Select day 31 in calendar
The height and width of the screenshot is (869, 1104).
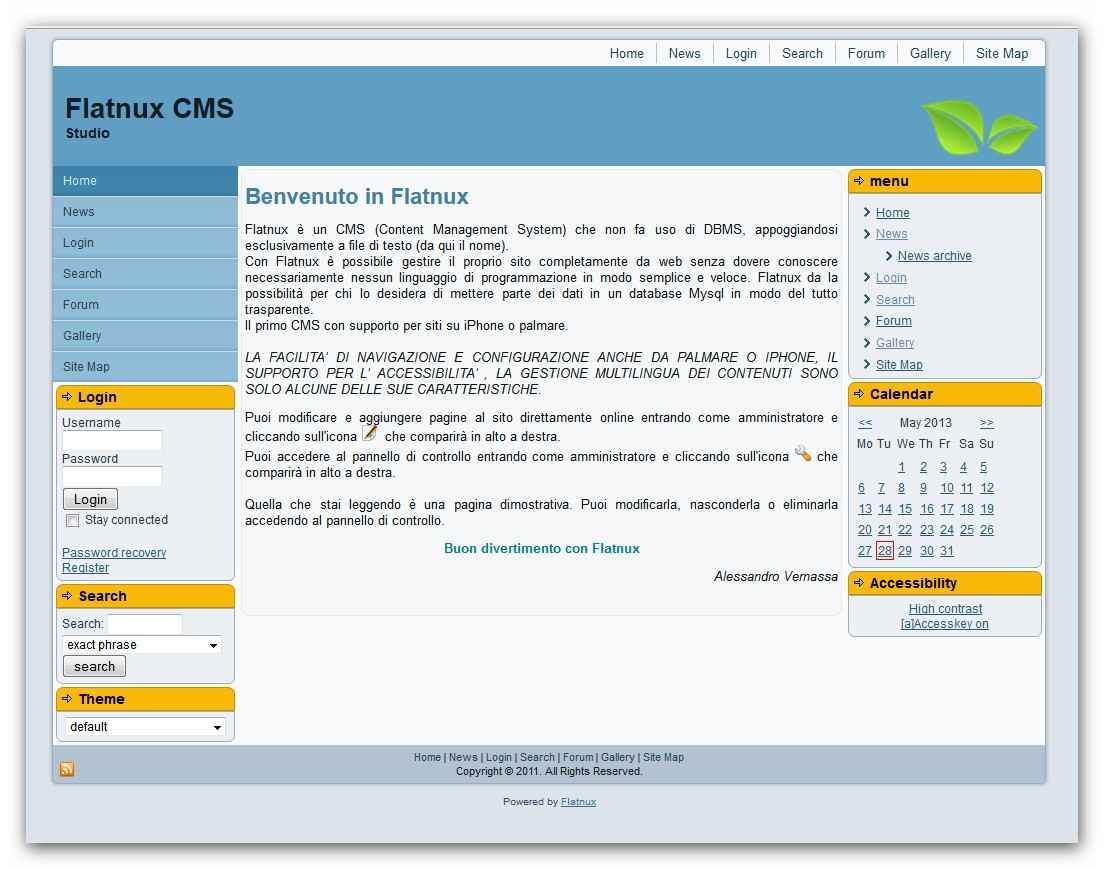[x=947, y=551]
